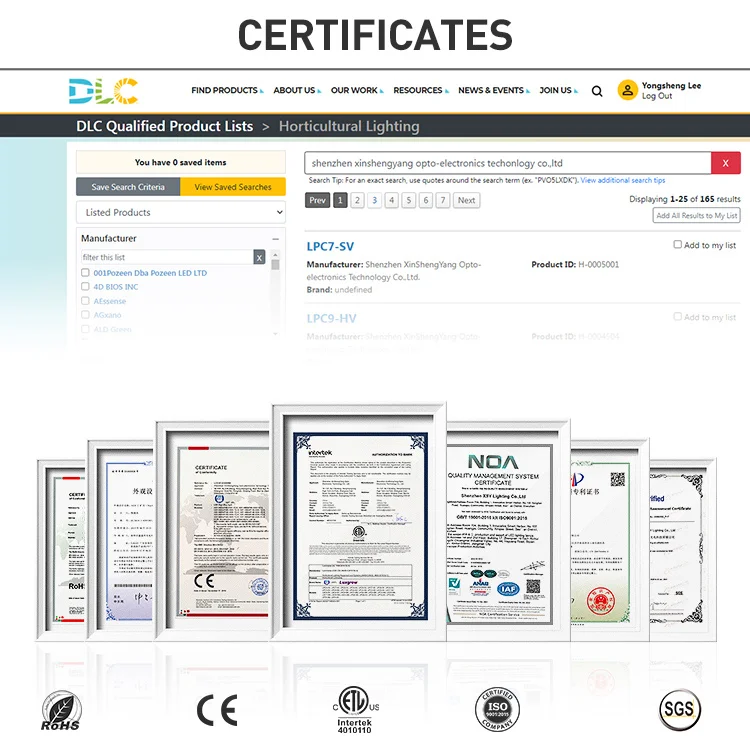Open View additional search tips link
This screenshot has width=750, height=749.
click(x=623, y=180)
